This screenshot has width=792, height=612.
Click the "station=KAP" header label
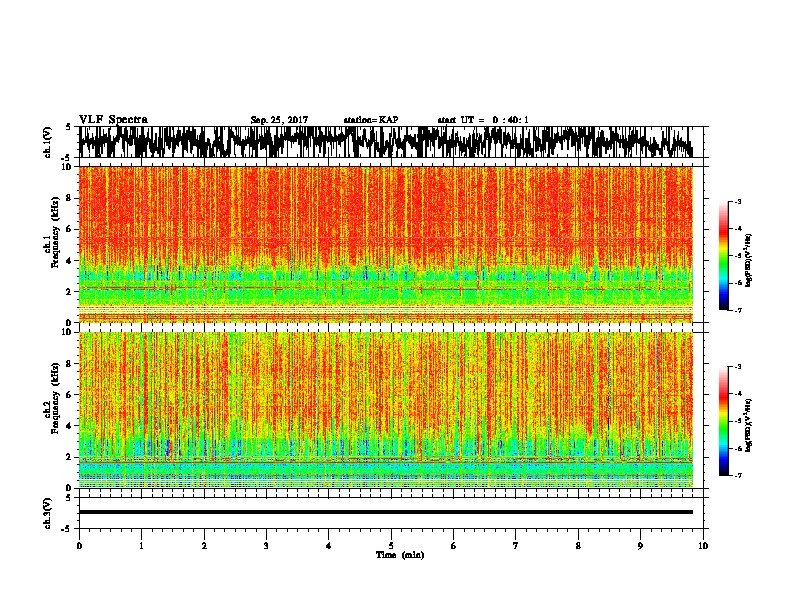pyautogui.click(x=371, y=120)
